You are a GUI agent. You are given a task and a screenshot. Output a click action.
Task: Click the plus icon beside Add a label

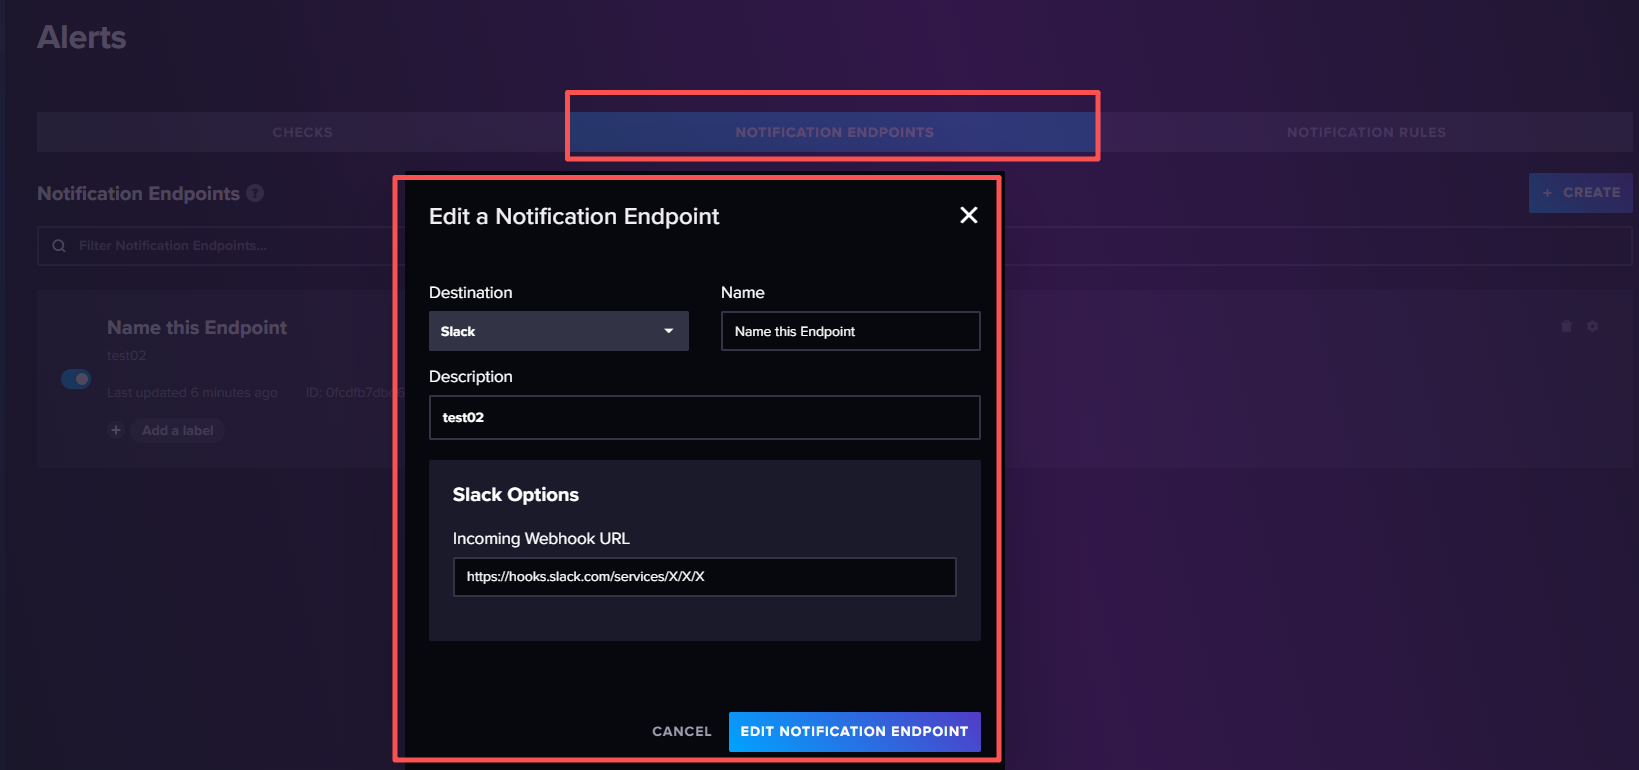116,430
